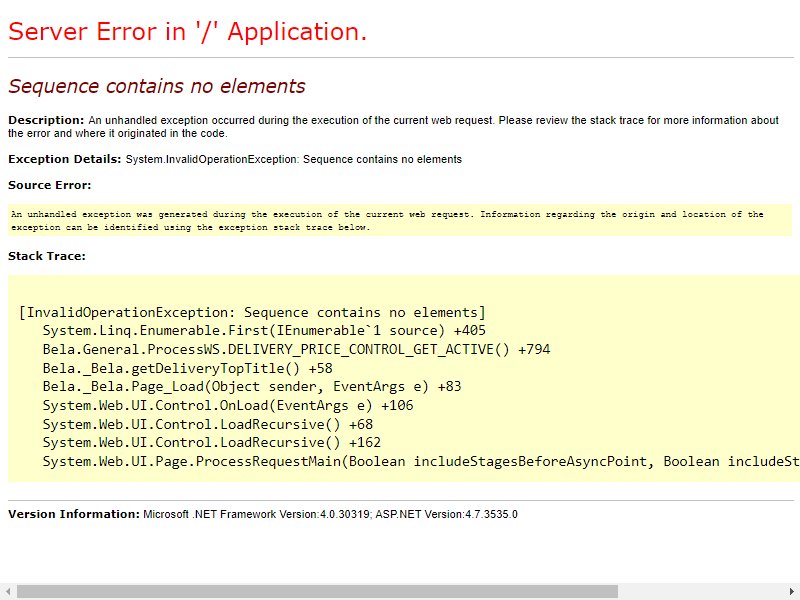Click the 'System.Linq.Enumerable.First' stack trace line
The image size is (800, 600).
(x=264, y=331)
